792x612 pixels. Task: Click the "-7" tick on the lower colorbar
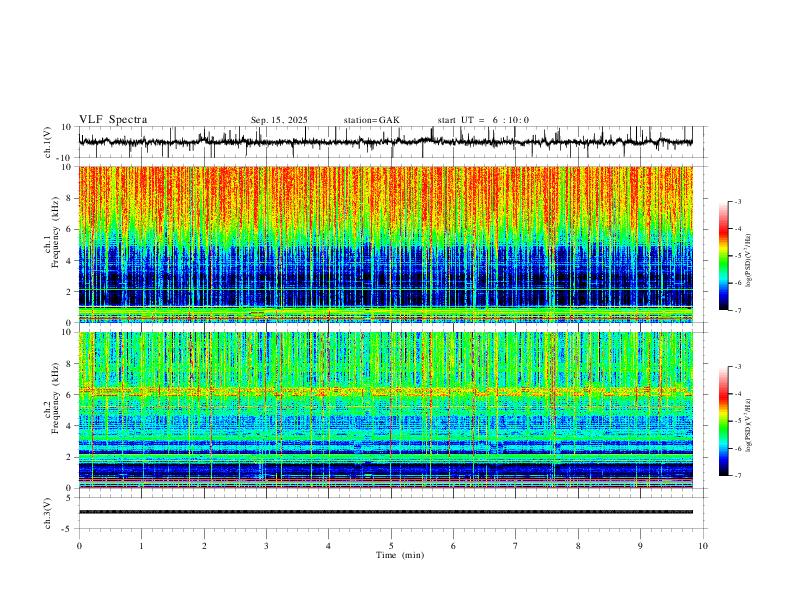coord(737,475)
